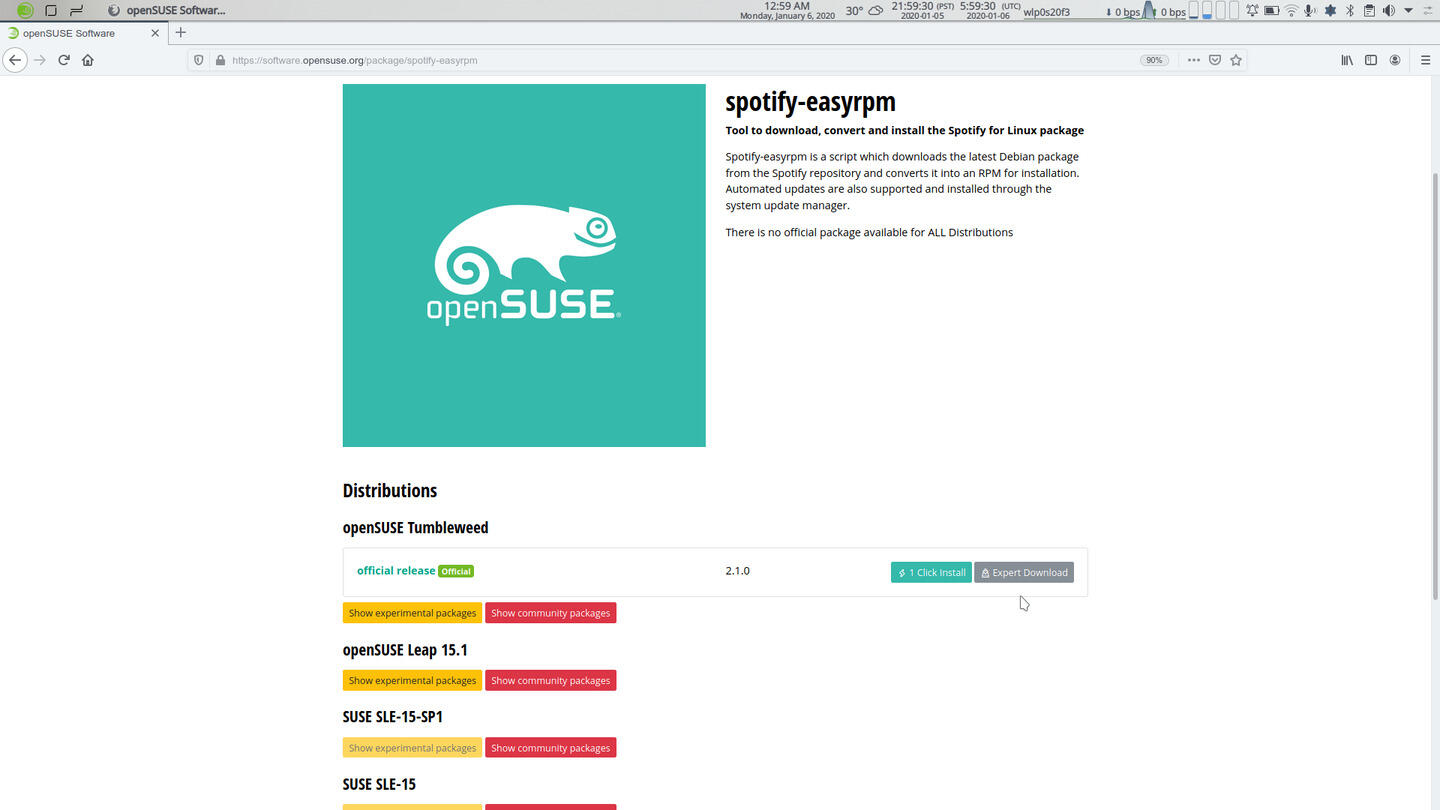Show community packages for openSUSE Tumbleweed

pyautogui.click(x=550, y=613)
